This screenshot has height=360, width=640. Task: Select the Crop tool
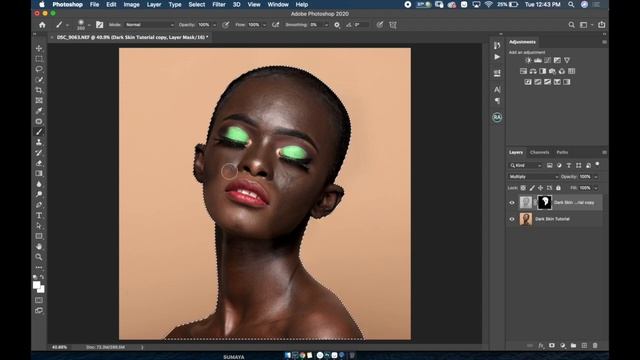click(39, 90)
